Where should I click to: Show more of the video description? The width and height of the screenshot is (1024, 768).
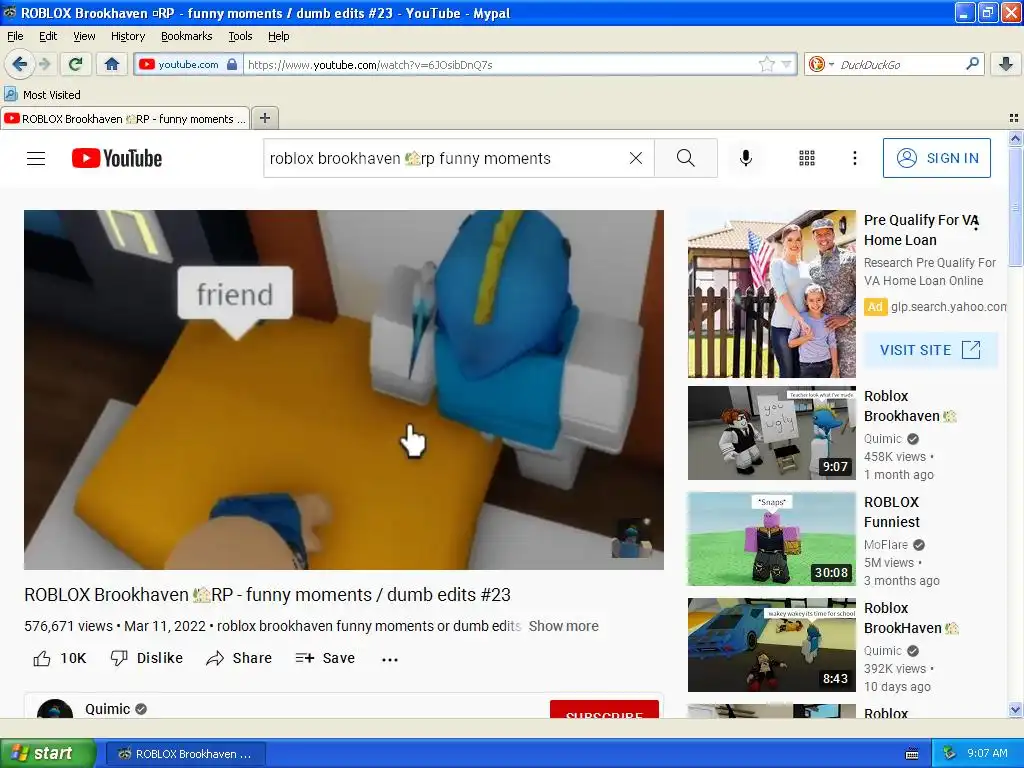point(563,626)
